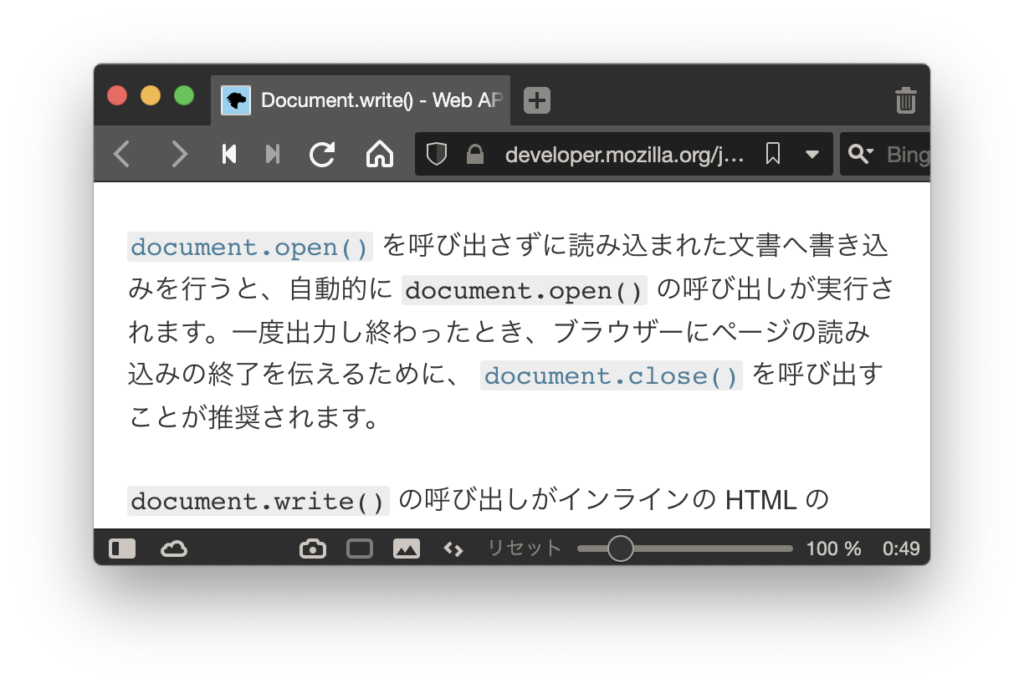
Task: Click the padlock site info icon
Action: (x=475, y=154)
